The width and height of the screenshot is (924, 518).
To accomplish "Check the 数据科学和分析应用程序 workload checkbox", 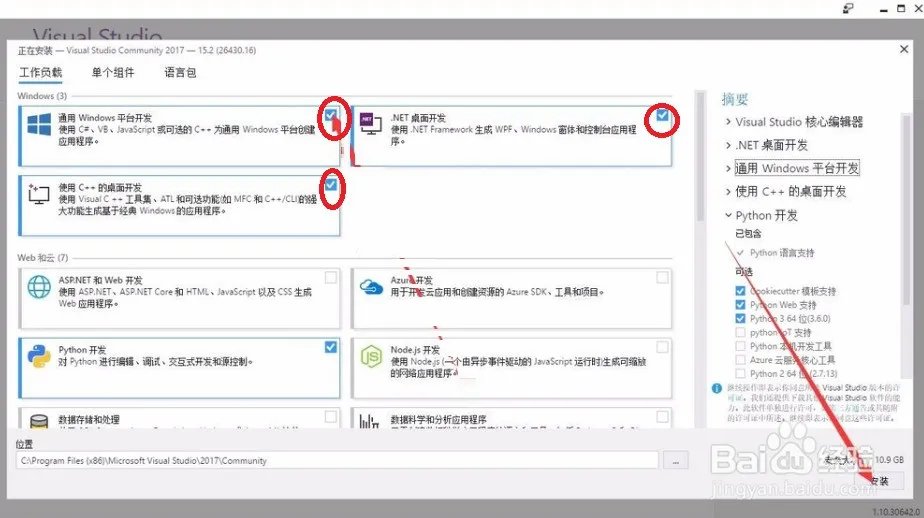I will [662, 417].
